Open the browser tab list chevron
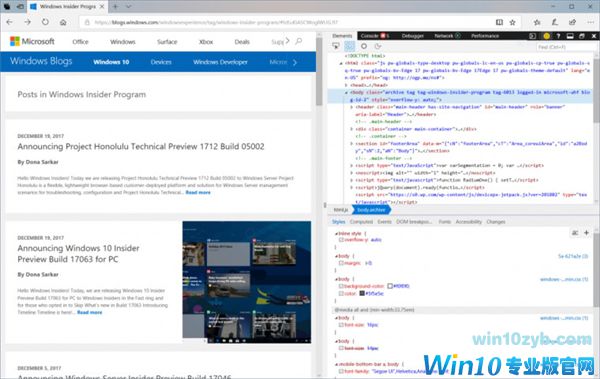This screenshot has height=379, width=600. [x=129, y=7]
